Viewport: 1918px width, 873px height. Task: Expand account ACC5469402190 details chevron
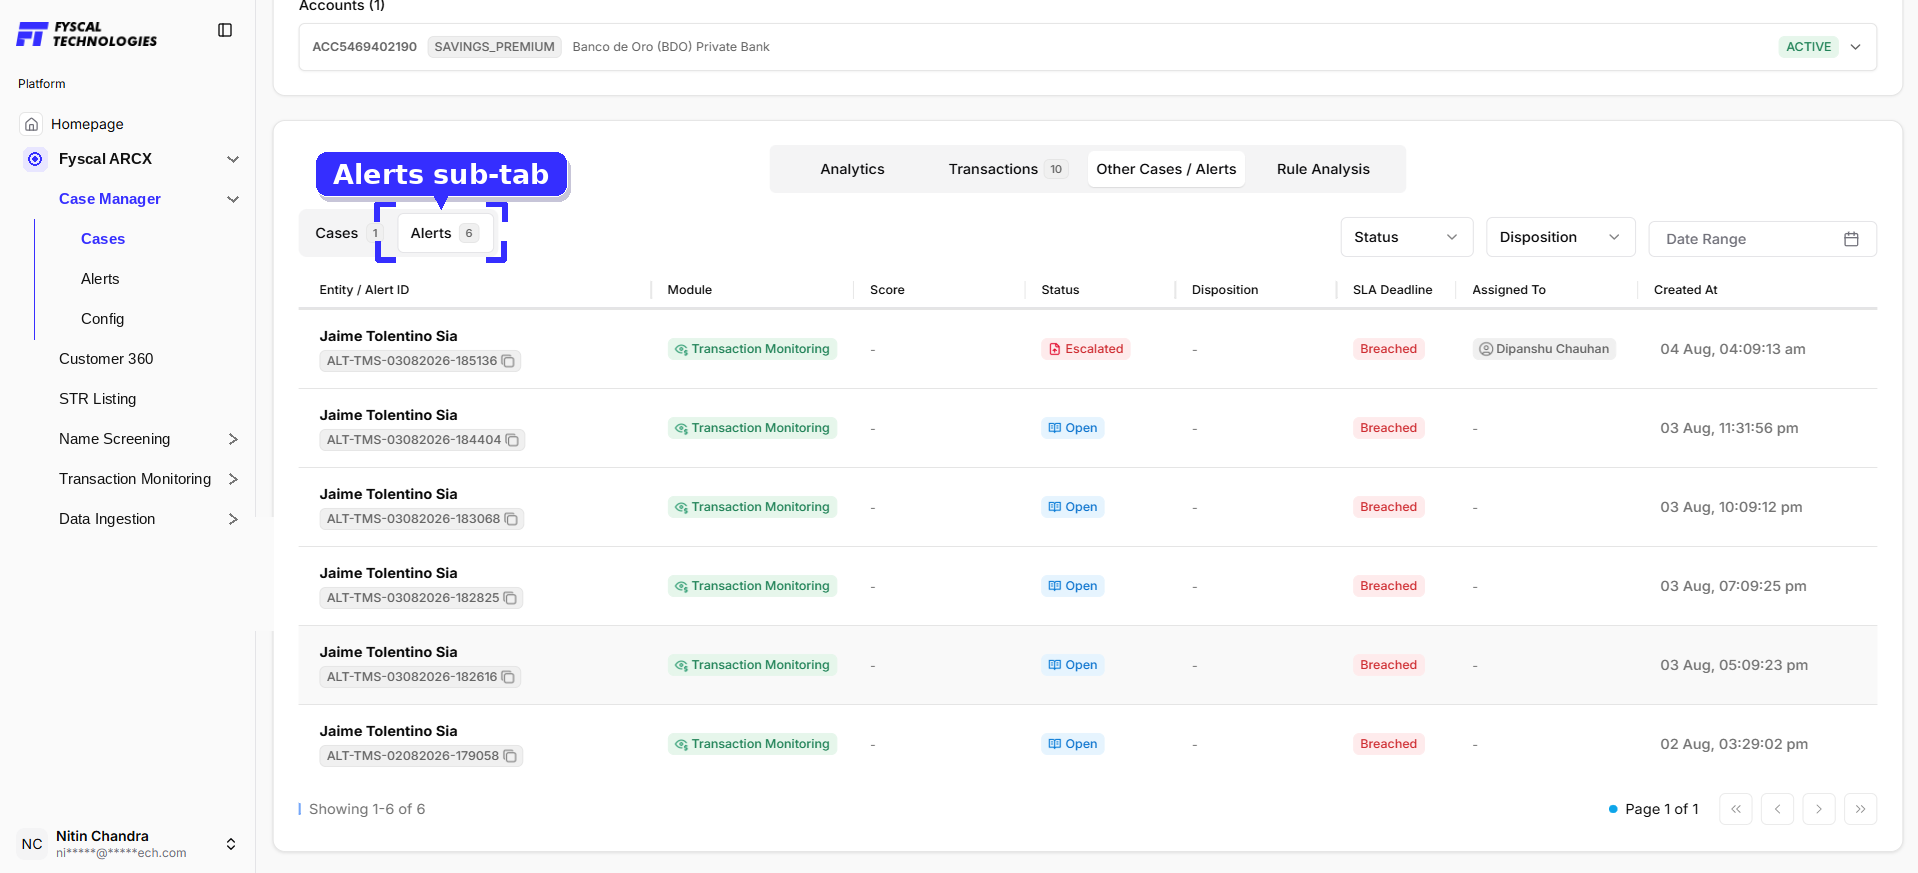[1856, 47]
